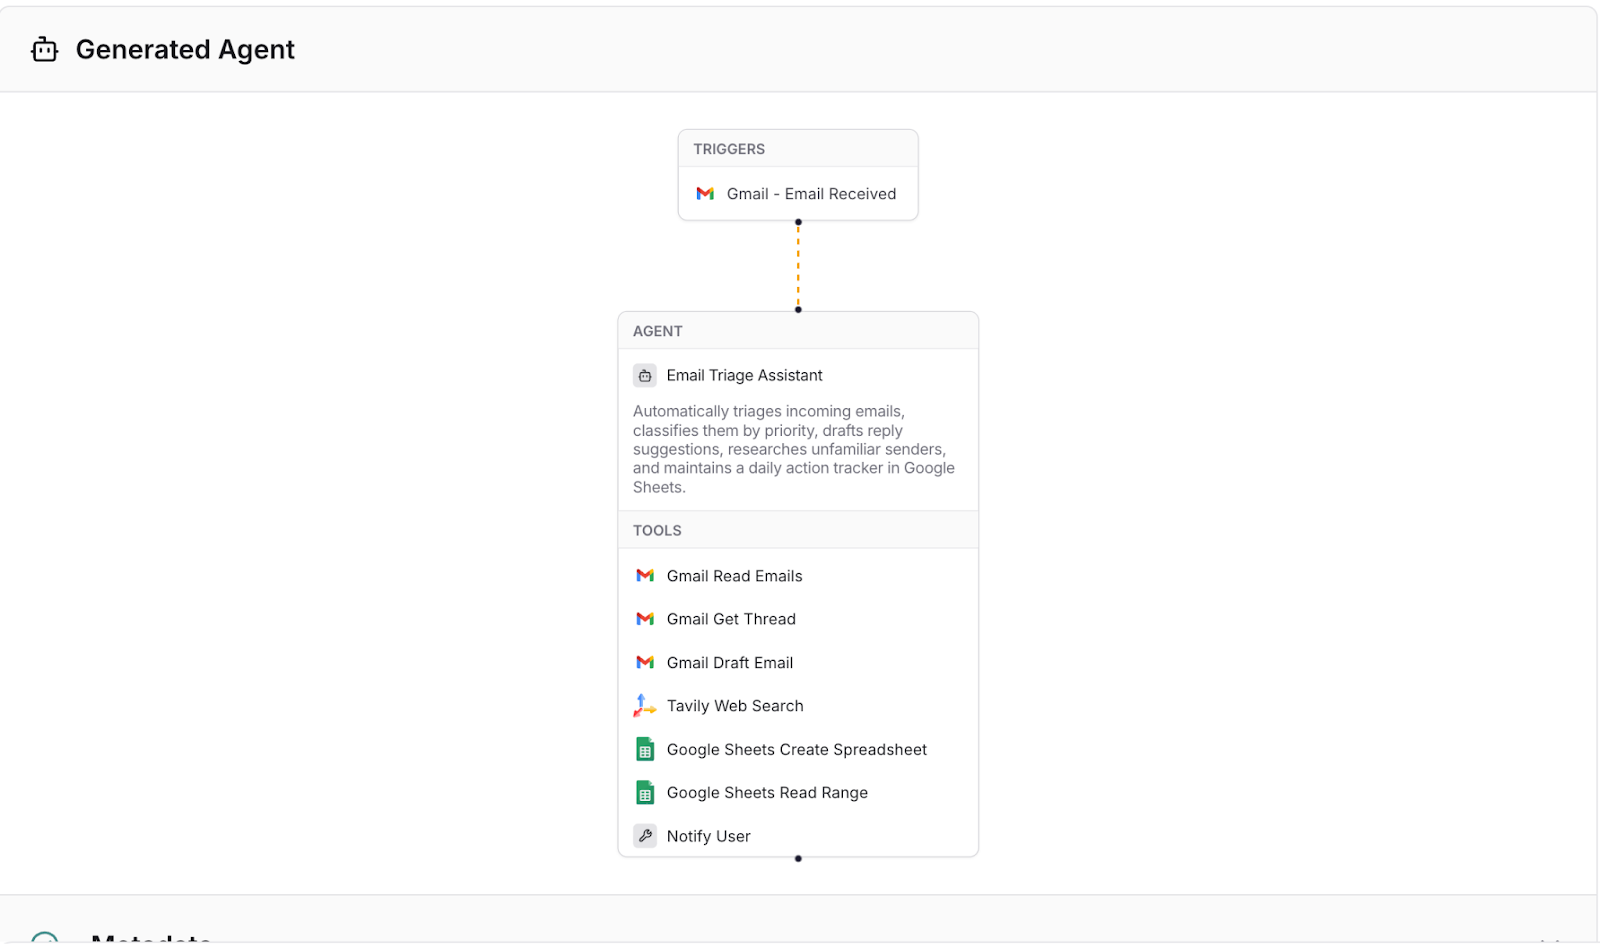
Task: Click the Google Sheets Read Range icon
Action: coord(645,793)
